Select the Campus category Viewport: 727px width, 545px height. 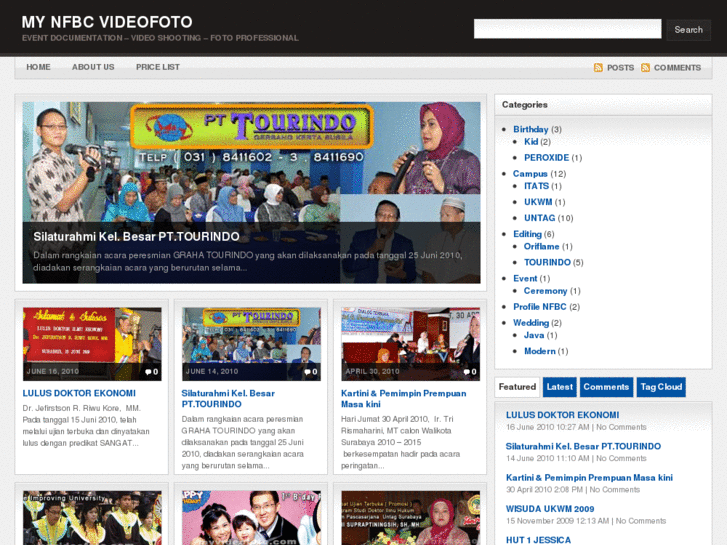[x=530, y=174]
